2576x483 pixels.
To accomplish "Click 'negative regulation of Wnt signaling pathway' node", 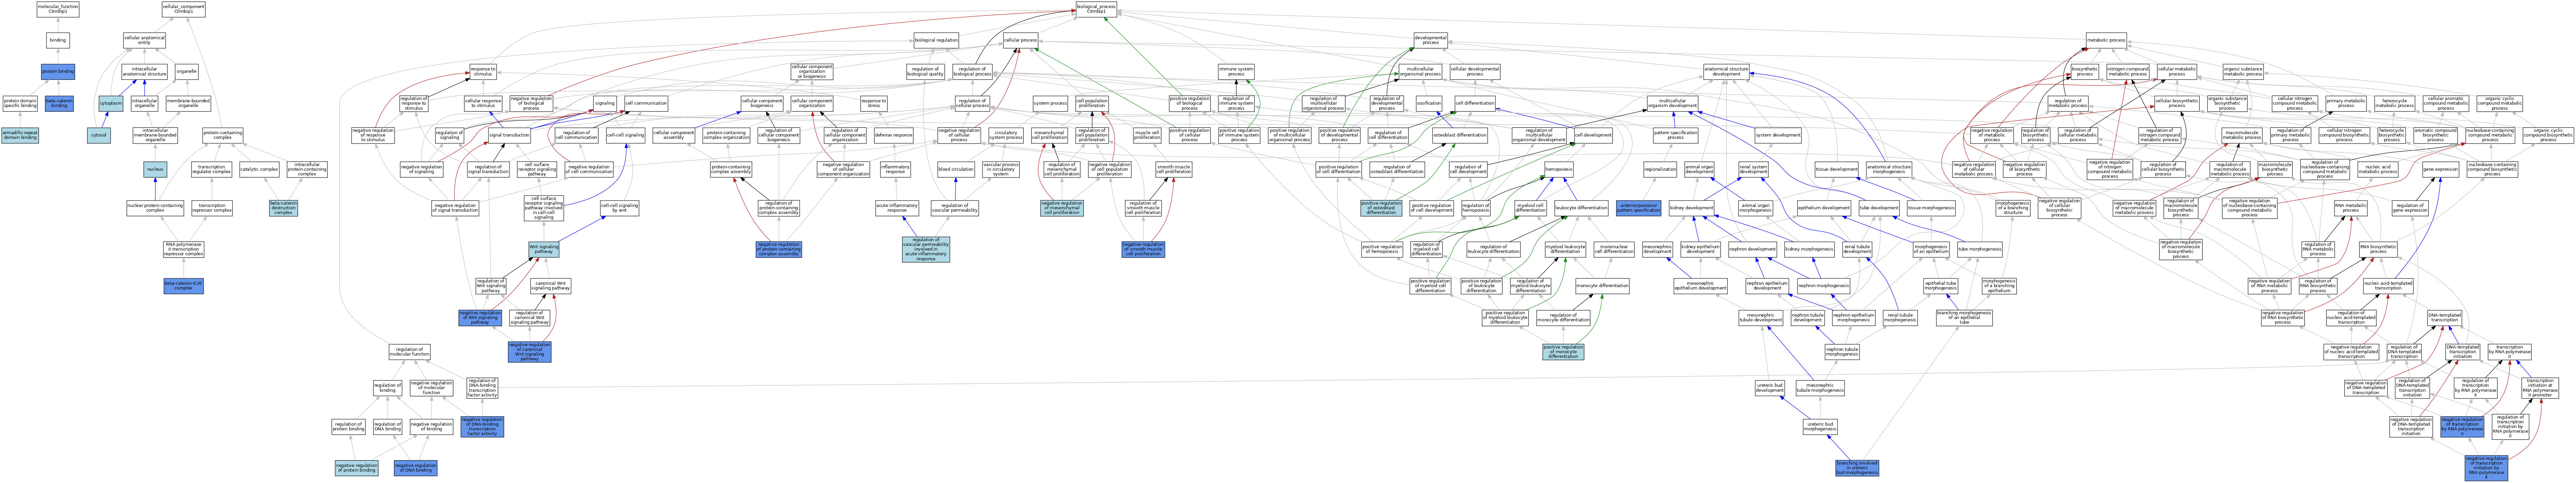I will tap(480, 318).
